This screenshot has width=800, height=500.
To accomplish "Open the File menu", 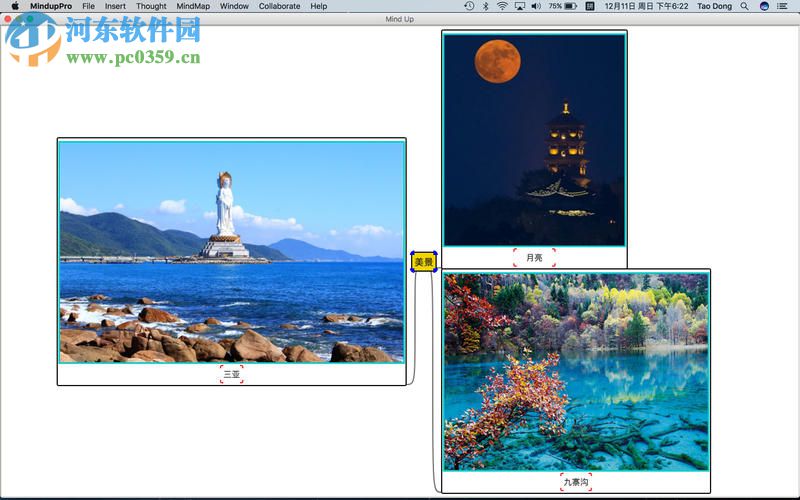I will [88, 6].
